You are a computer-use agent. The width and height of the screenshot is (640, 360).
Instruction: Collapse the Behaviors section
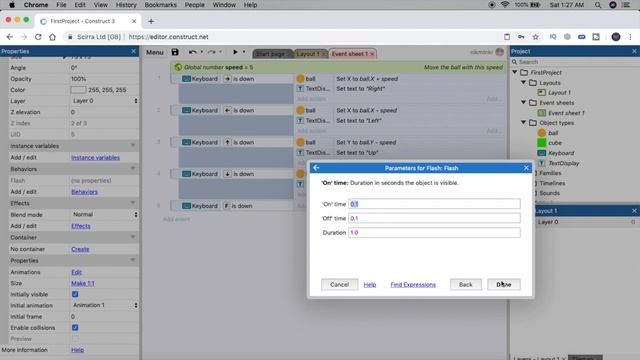click(133, 169)
